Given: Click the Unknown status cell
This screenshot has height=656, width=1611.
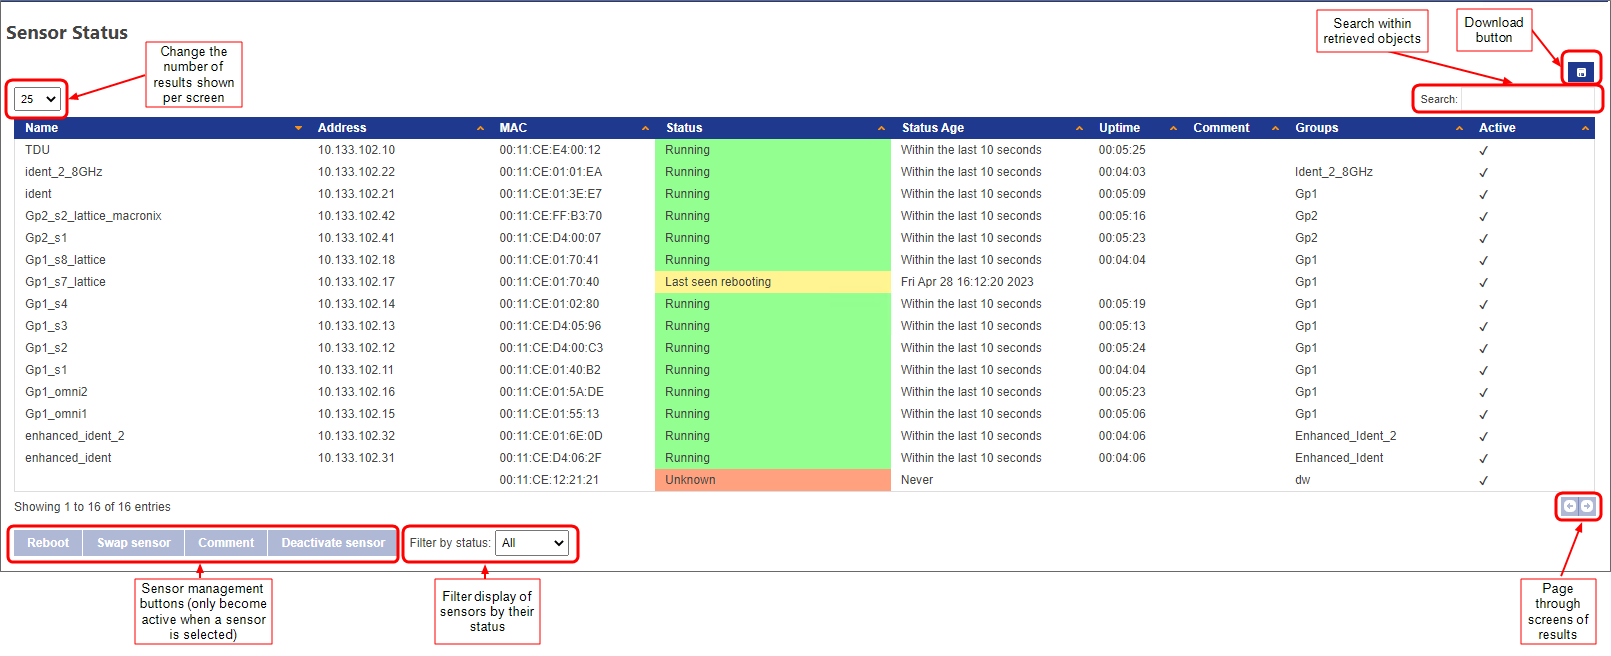Looking at the screenshot, I should [773, 480].
